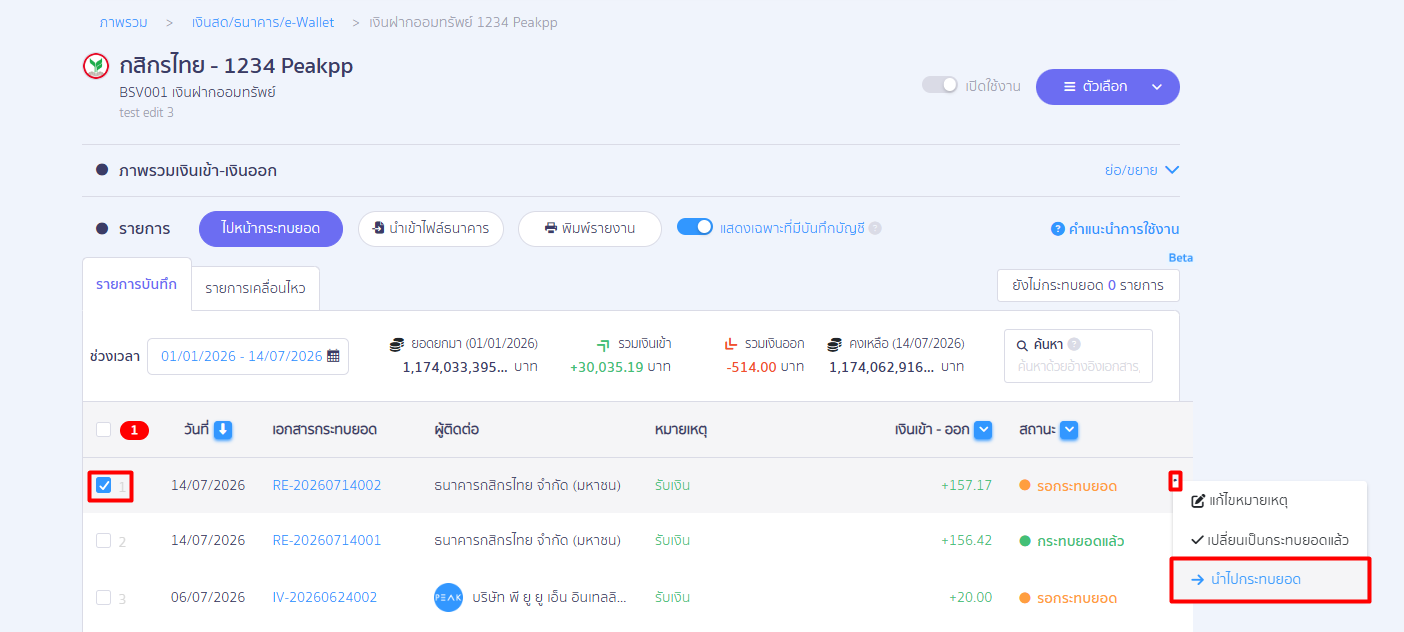Switch to รายการเคลื่อนไหว tab

pos(255,288)
